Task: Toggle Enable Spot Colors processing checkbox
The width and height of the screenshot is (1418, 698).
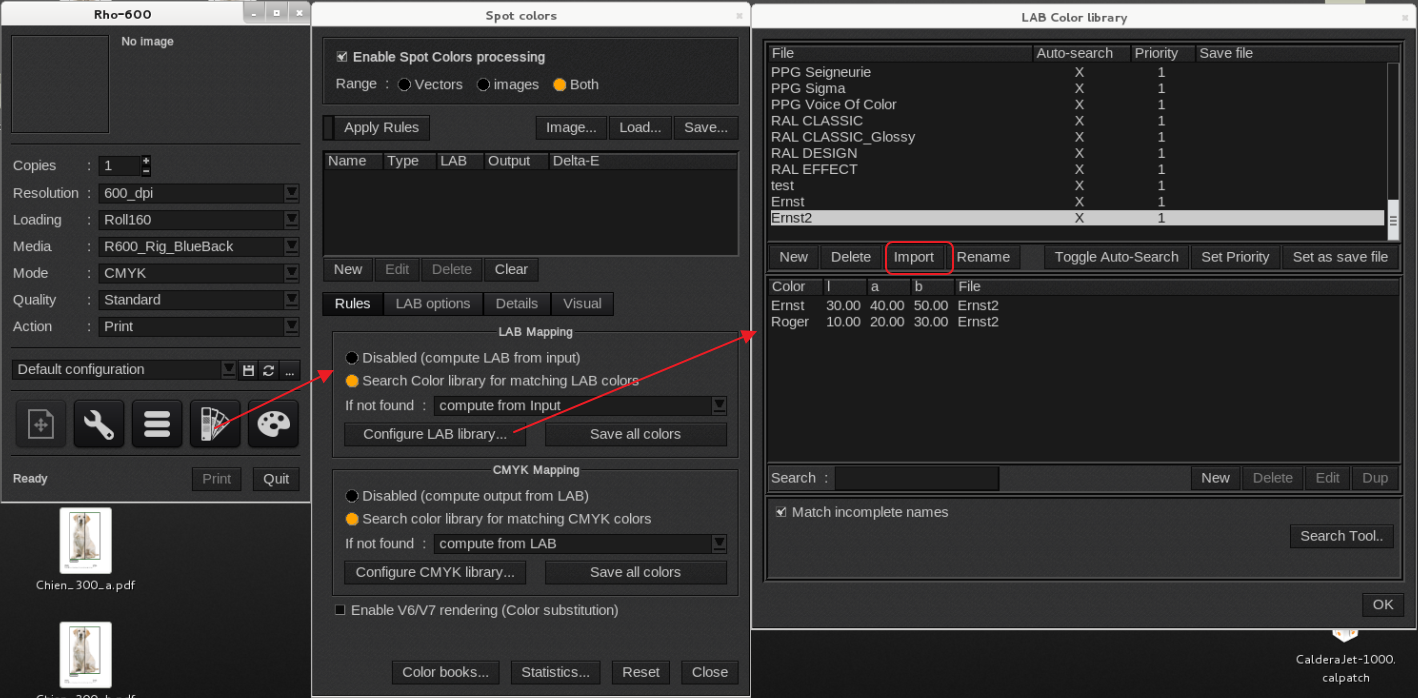Action: (x=342, y=57)
